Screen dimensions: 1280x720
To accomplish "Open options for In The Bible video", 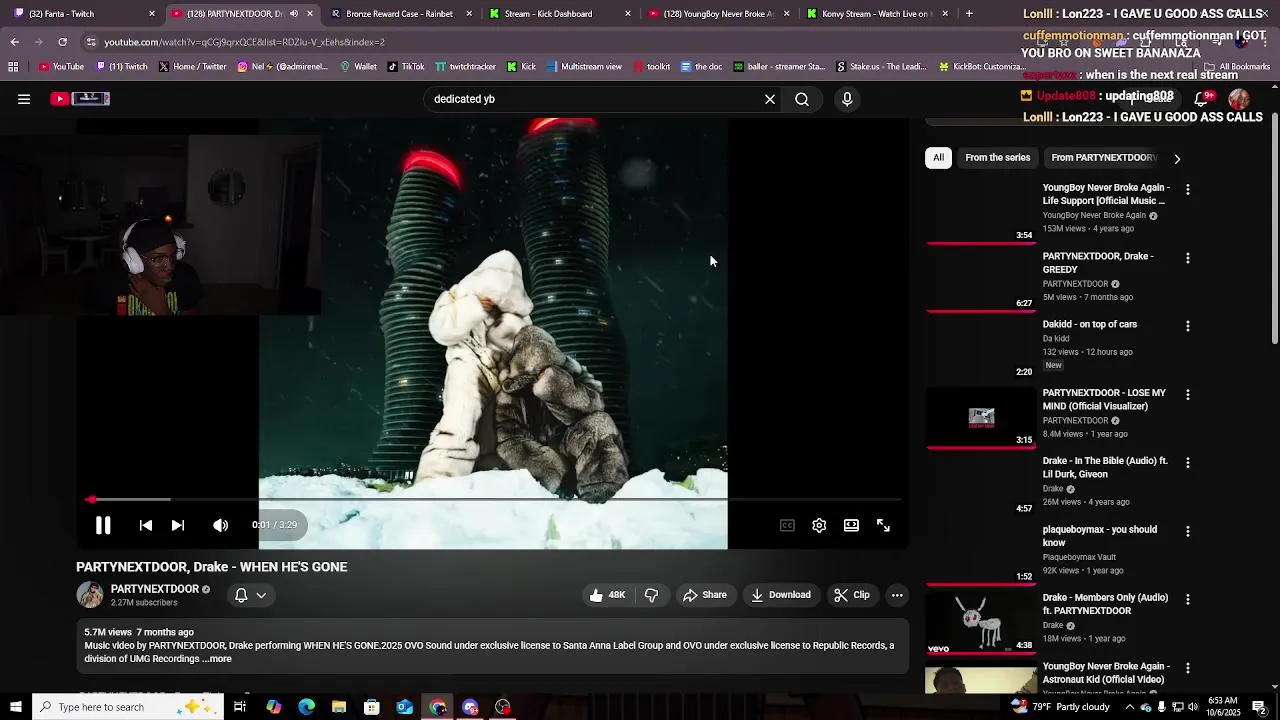I will pyautogui.click(x=1188, y=463).
